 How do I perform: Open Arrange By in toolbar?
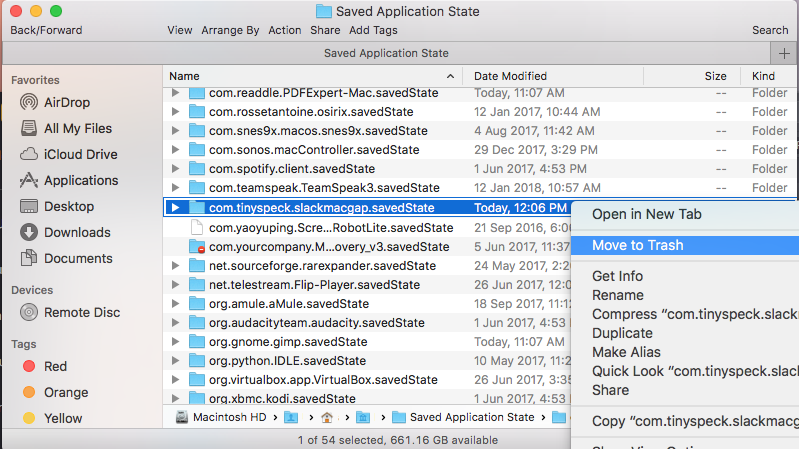coord(230,30)
